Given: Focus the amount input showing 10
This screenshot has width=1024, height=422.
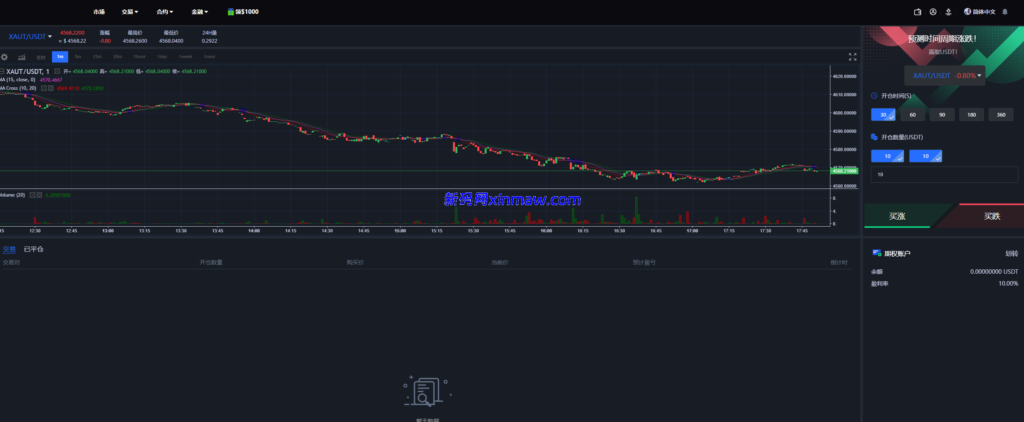Looking at the screenshot, I should click(x=944, y=174).
